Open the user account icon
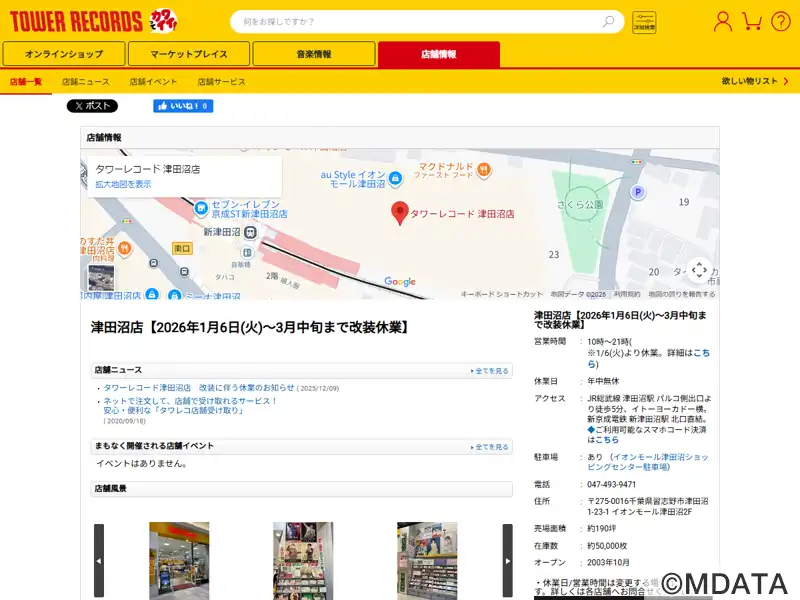800x600 pixels. coord(722,21)
